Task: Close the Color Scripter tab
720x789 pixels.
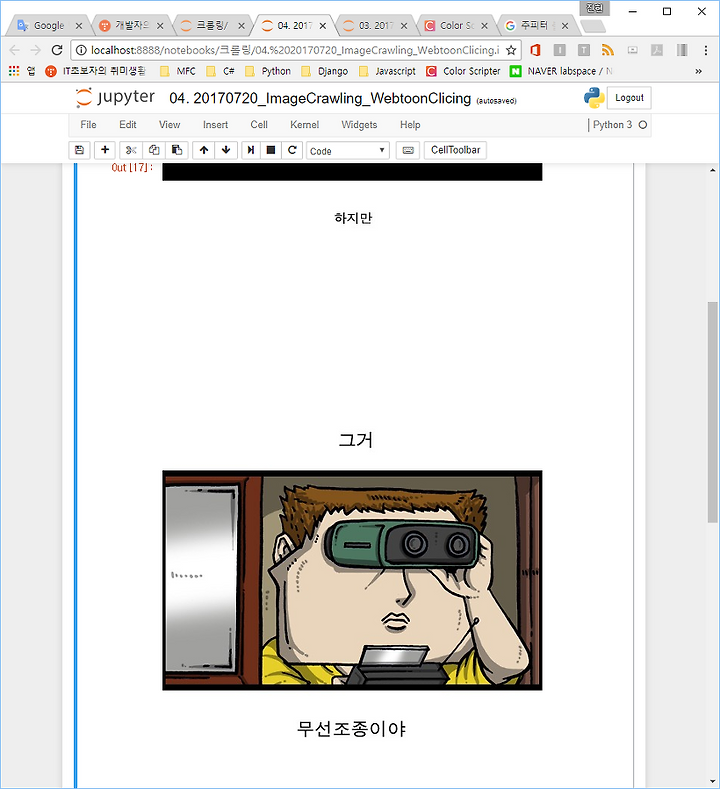Action: [x=484, y=26]
